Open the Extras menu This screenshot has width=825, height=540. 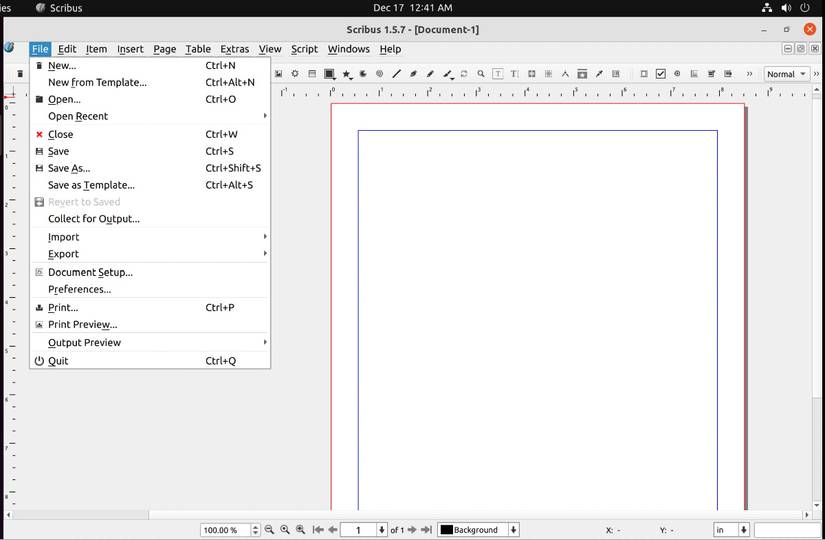pos(235,49)
